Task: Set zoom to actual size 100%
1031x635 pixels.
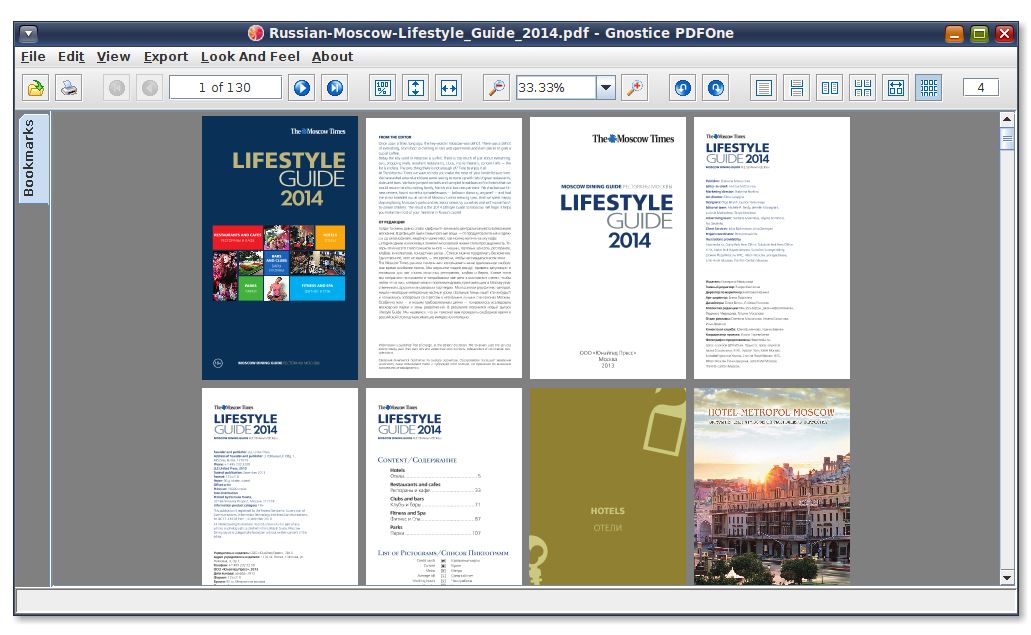Action: click(383, 87)
